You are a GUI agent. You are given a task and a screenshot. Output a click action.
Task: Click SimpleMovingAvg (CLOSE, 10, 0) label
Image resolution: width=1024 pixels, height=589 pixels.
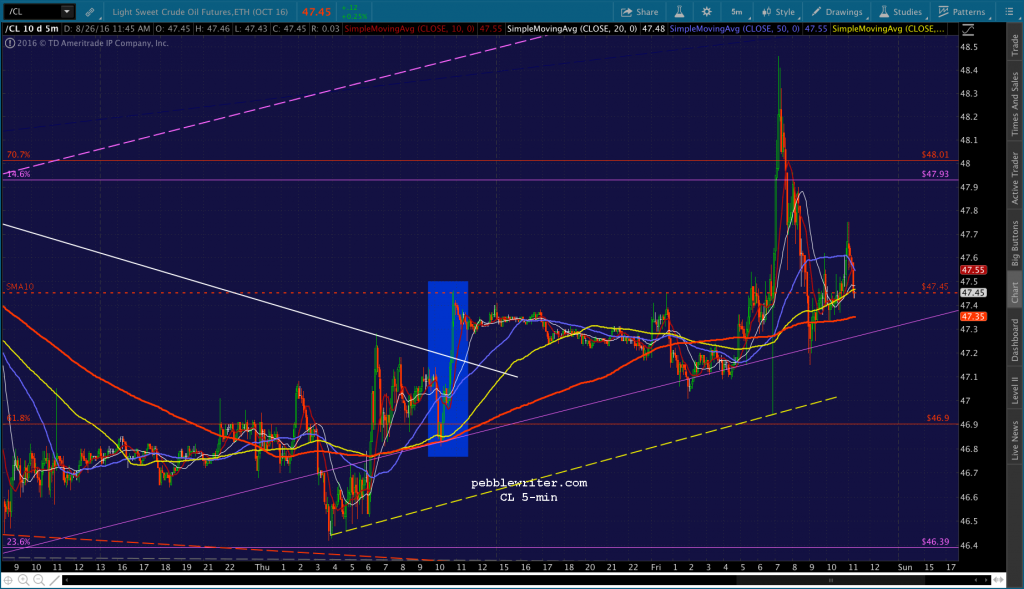409,29
